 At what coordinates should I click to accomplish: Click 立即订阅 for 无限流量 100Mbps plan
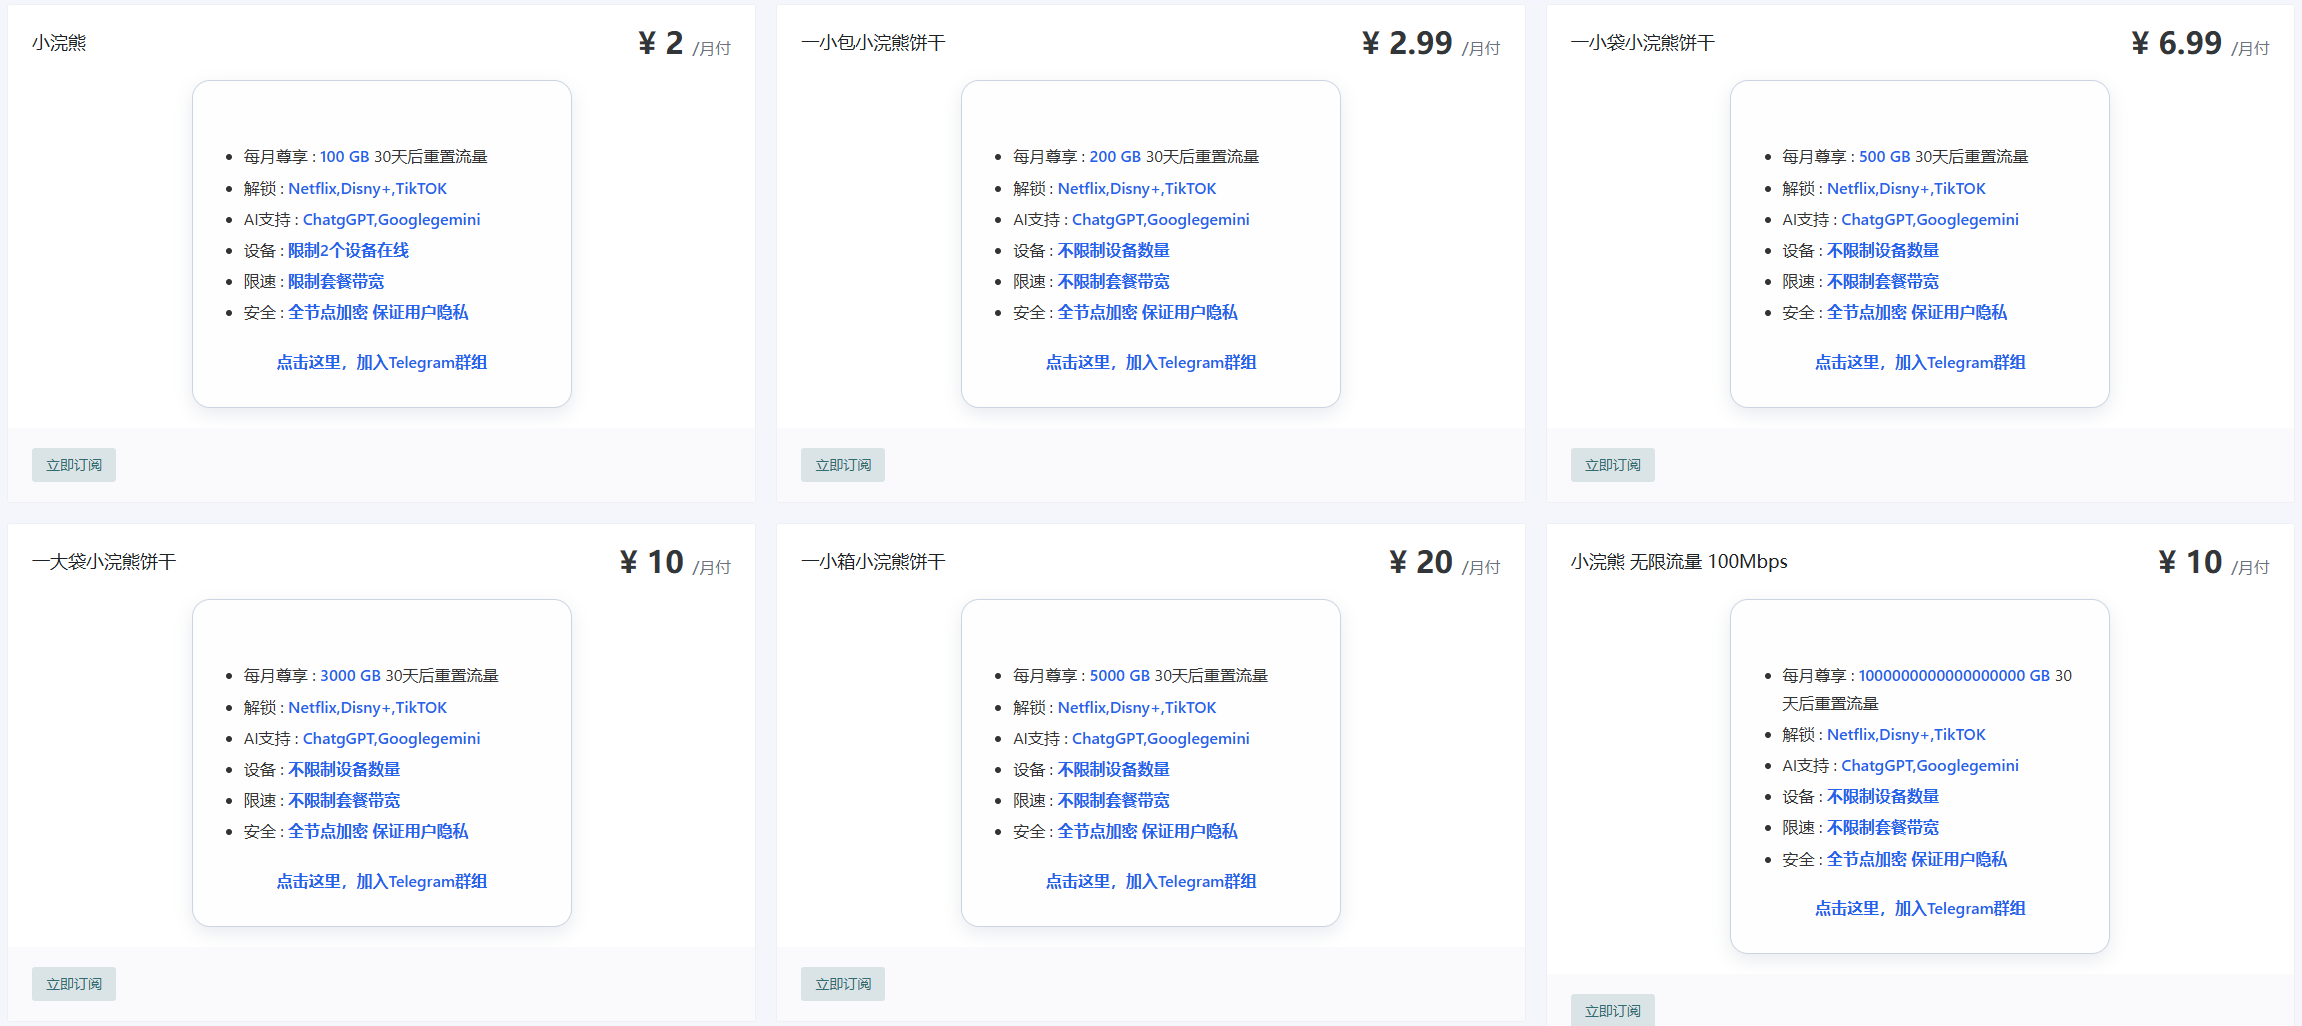click(1612, 1010)
